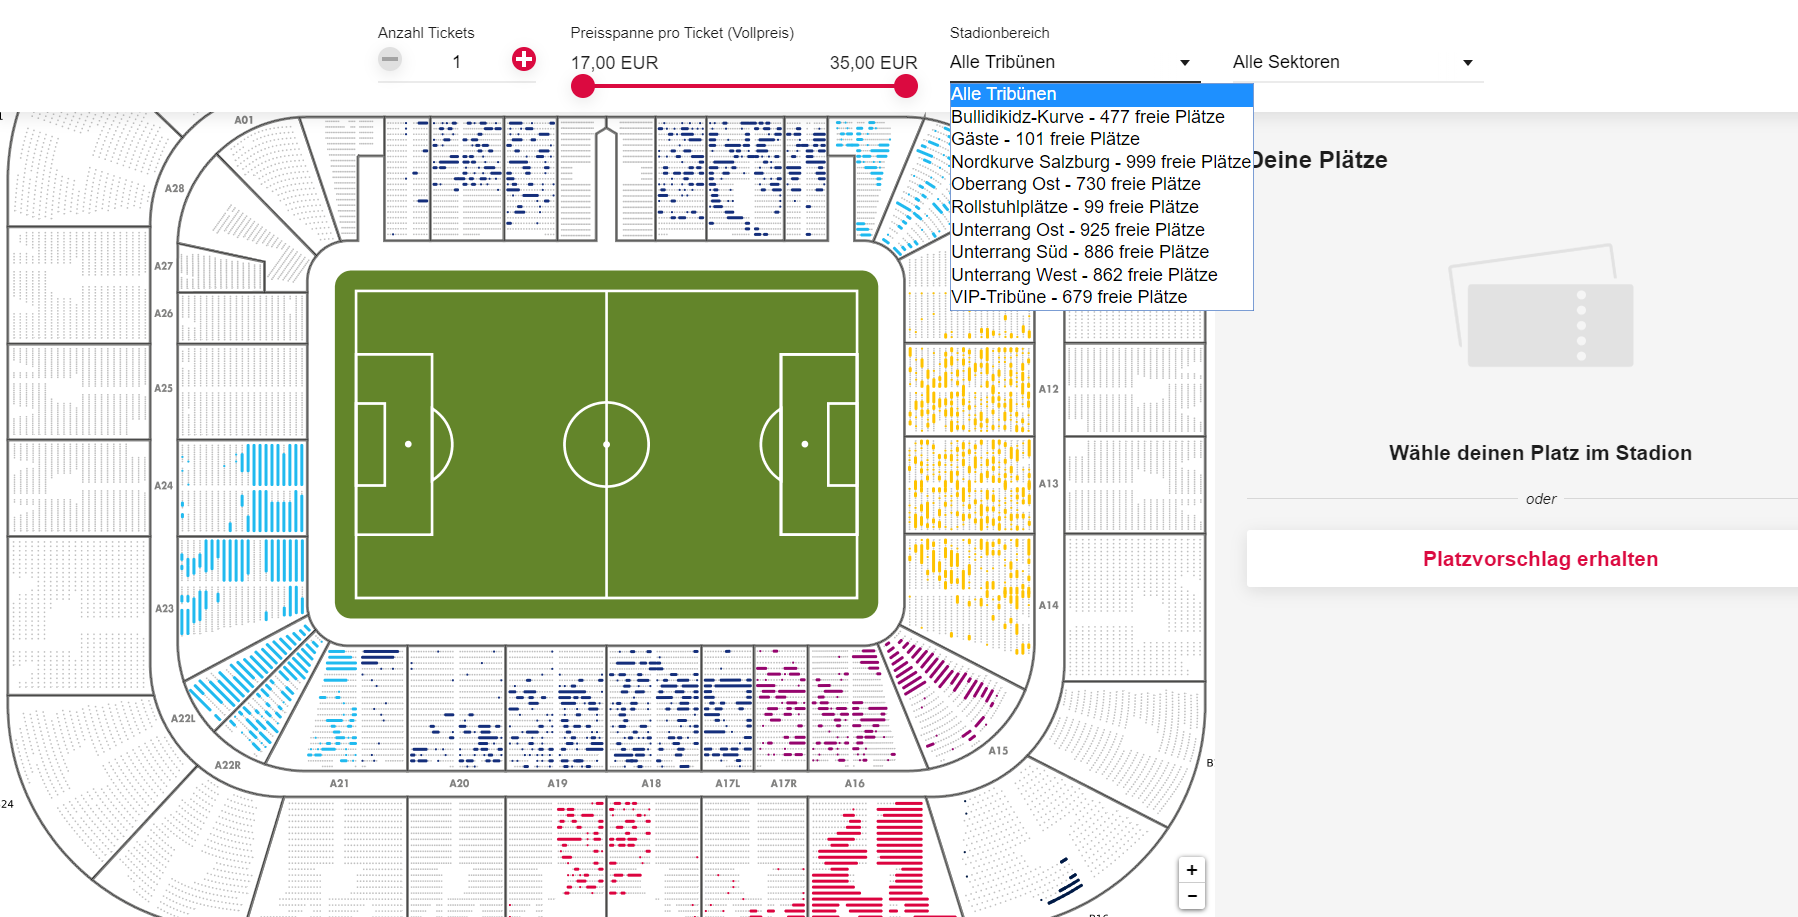
Task: Click sector A13 yellow seating area
Action: click(969, 484)
